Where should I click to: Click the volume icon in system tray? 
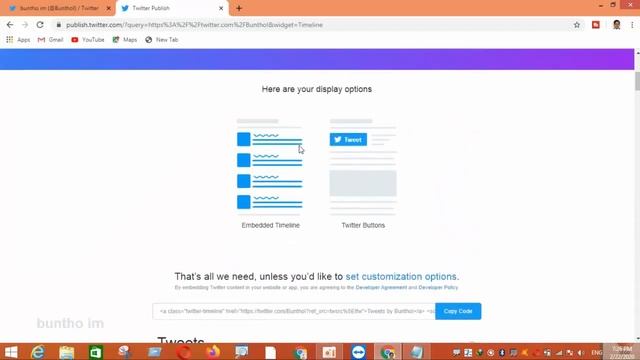[580, 352]
